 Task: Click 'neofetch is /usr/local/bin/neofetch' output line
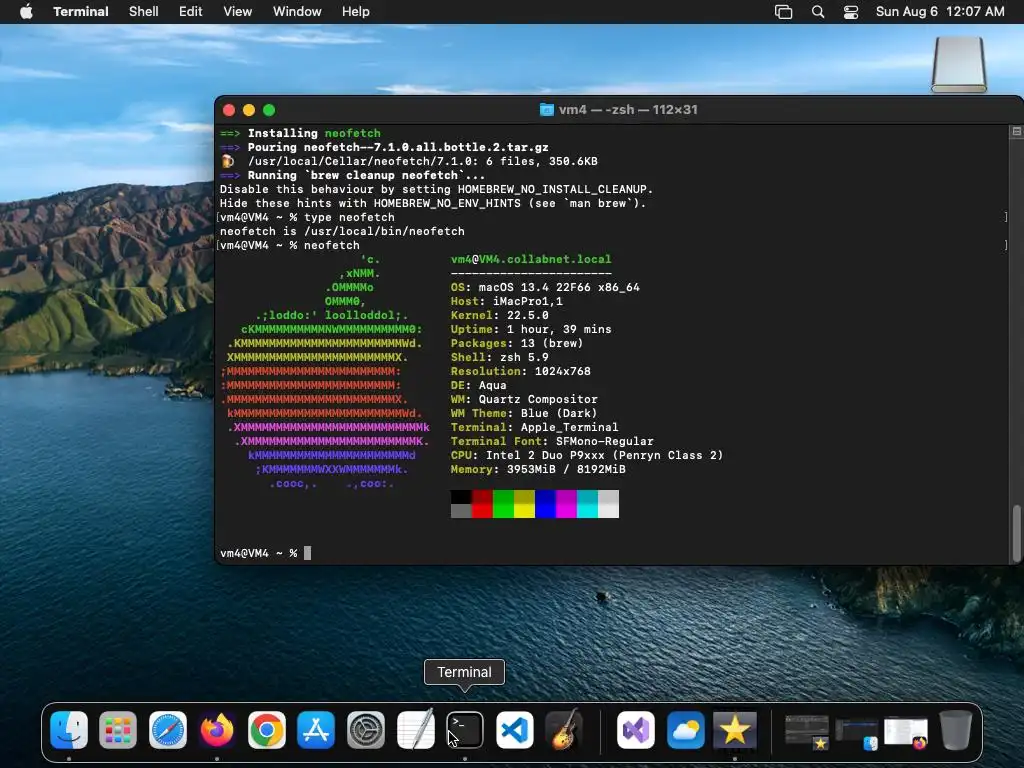(342, 231)
